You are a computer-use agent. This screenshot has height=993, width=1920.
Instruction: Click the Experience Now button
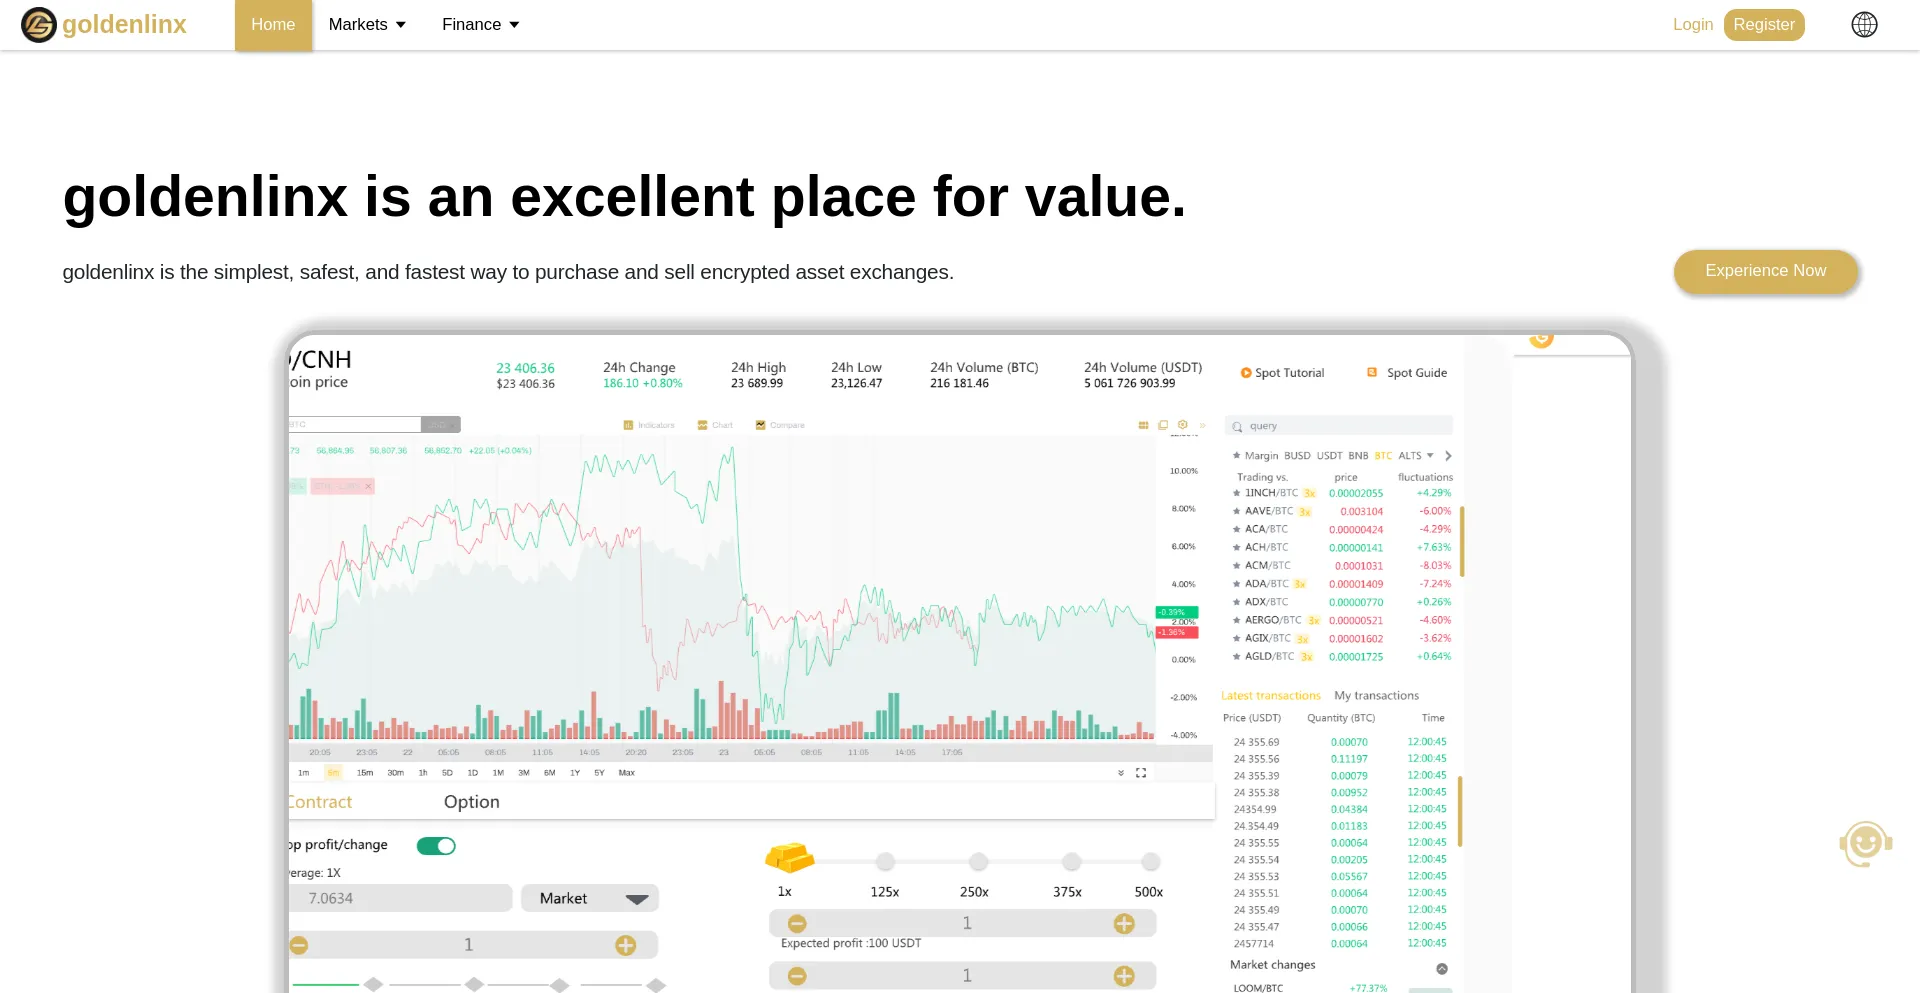(1766, 271)
